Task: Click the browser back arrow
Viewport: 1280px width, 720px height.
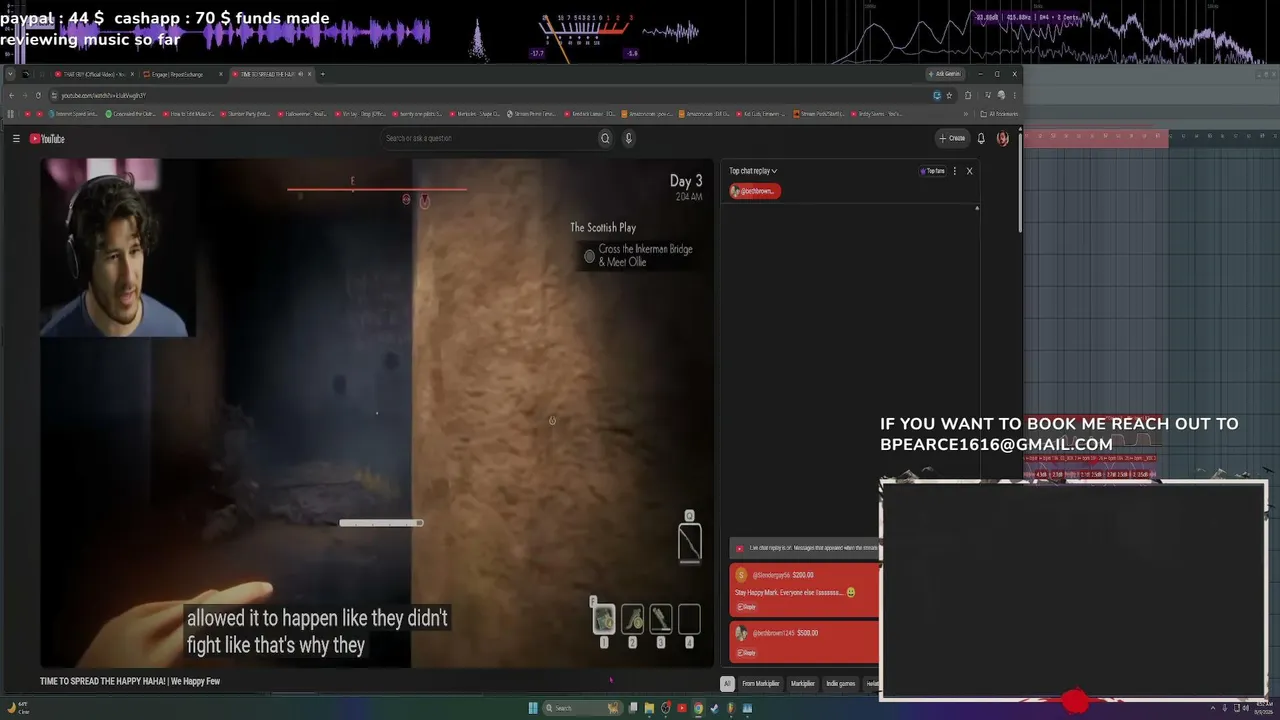Action: click(x=11, y=95)
